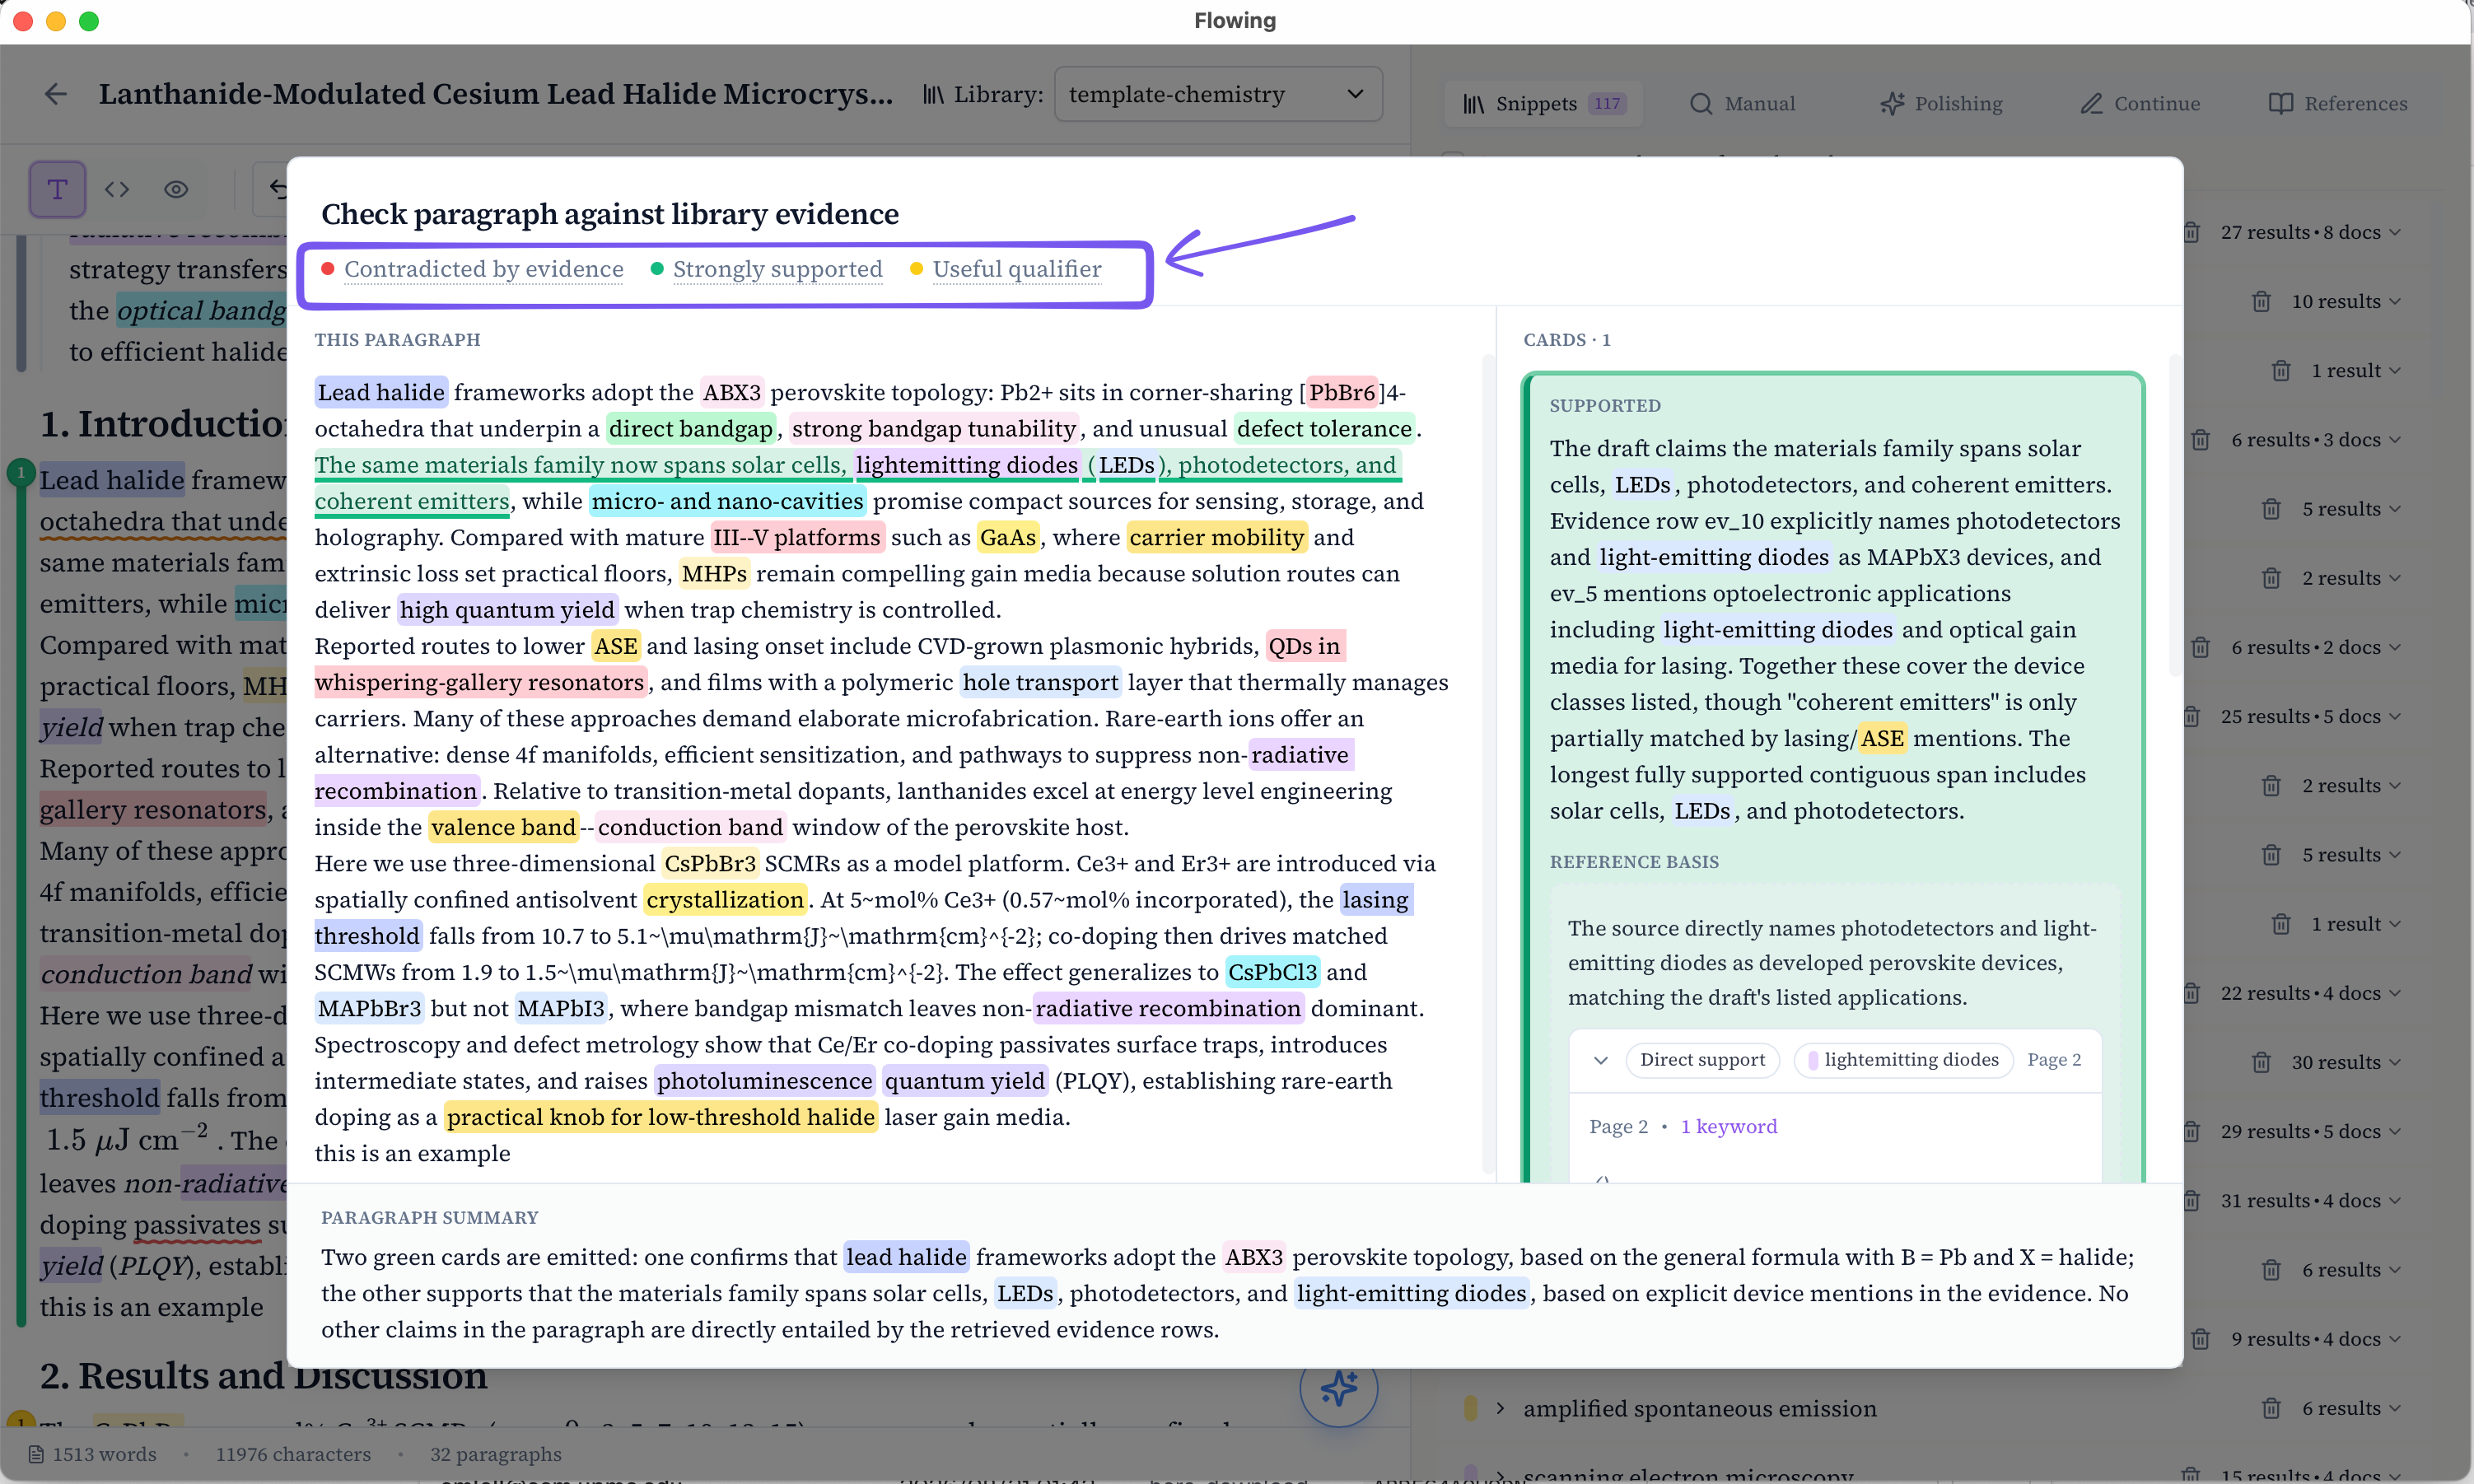Click the '2. Results and Discussion' heading
This screenshot has width=2474, height=1484.
[x=263, y=1377]
